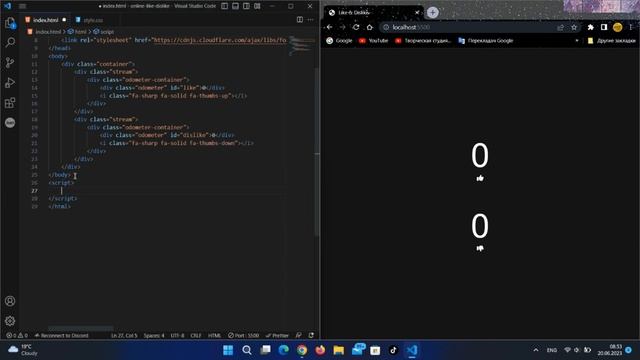Click the editor horizontal scrollbar

pos(80,329)
